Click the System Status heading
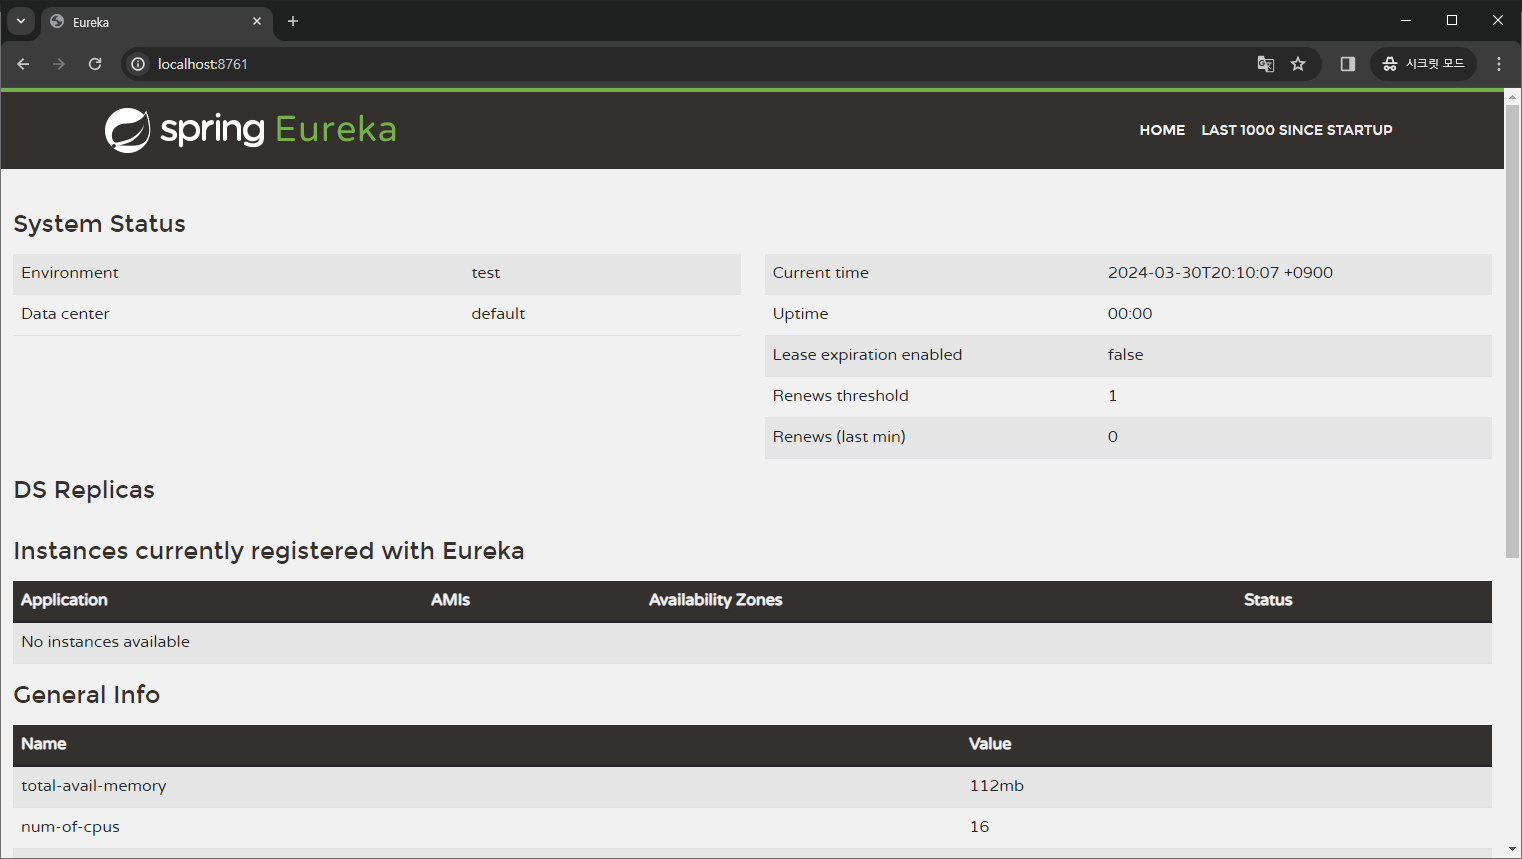The width and height of the screenshot is (1522, 859). [x=99, y=224]
